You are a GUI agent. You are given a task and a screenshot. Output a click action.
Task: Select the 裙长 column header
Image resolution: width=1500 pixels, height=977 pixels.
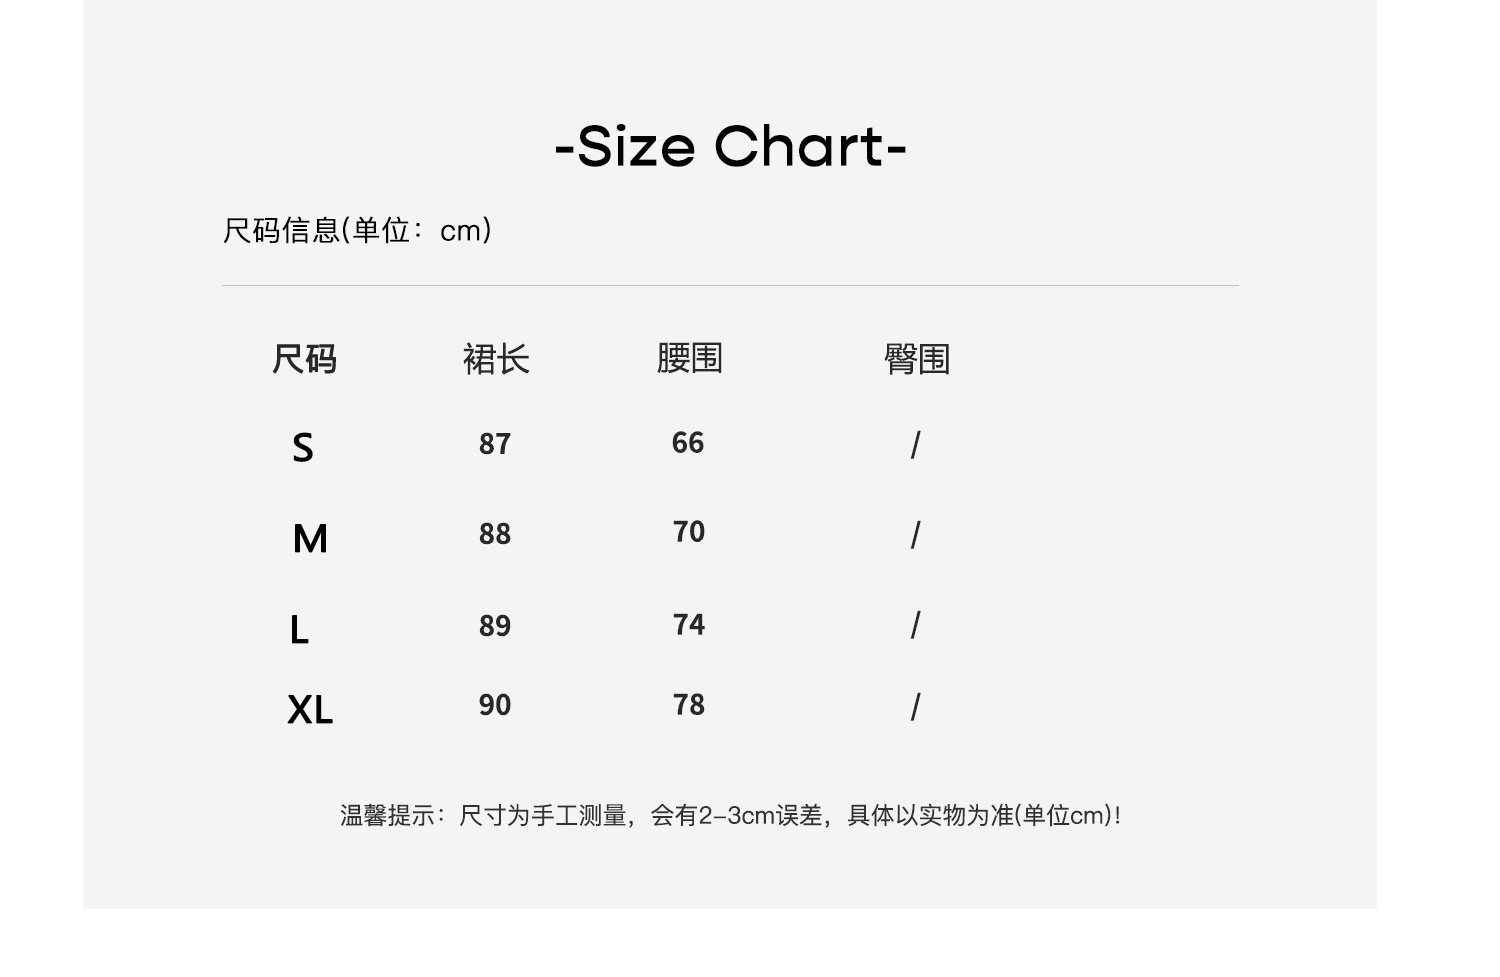(496, 359)
